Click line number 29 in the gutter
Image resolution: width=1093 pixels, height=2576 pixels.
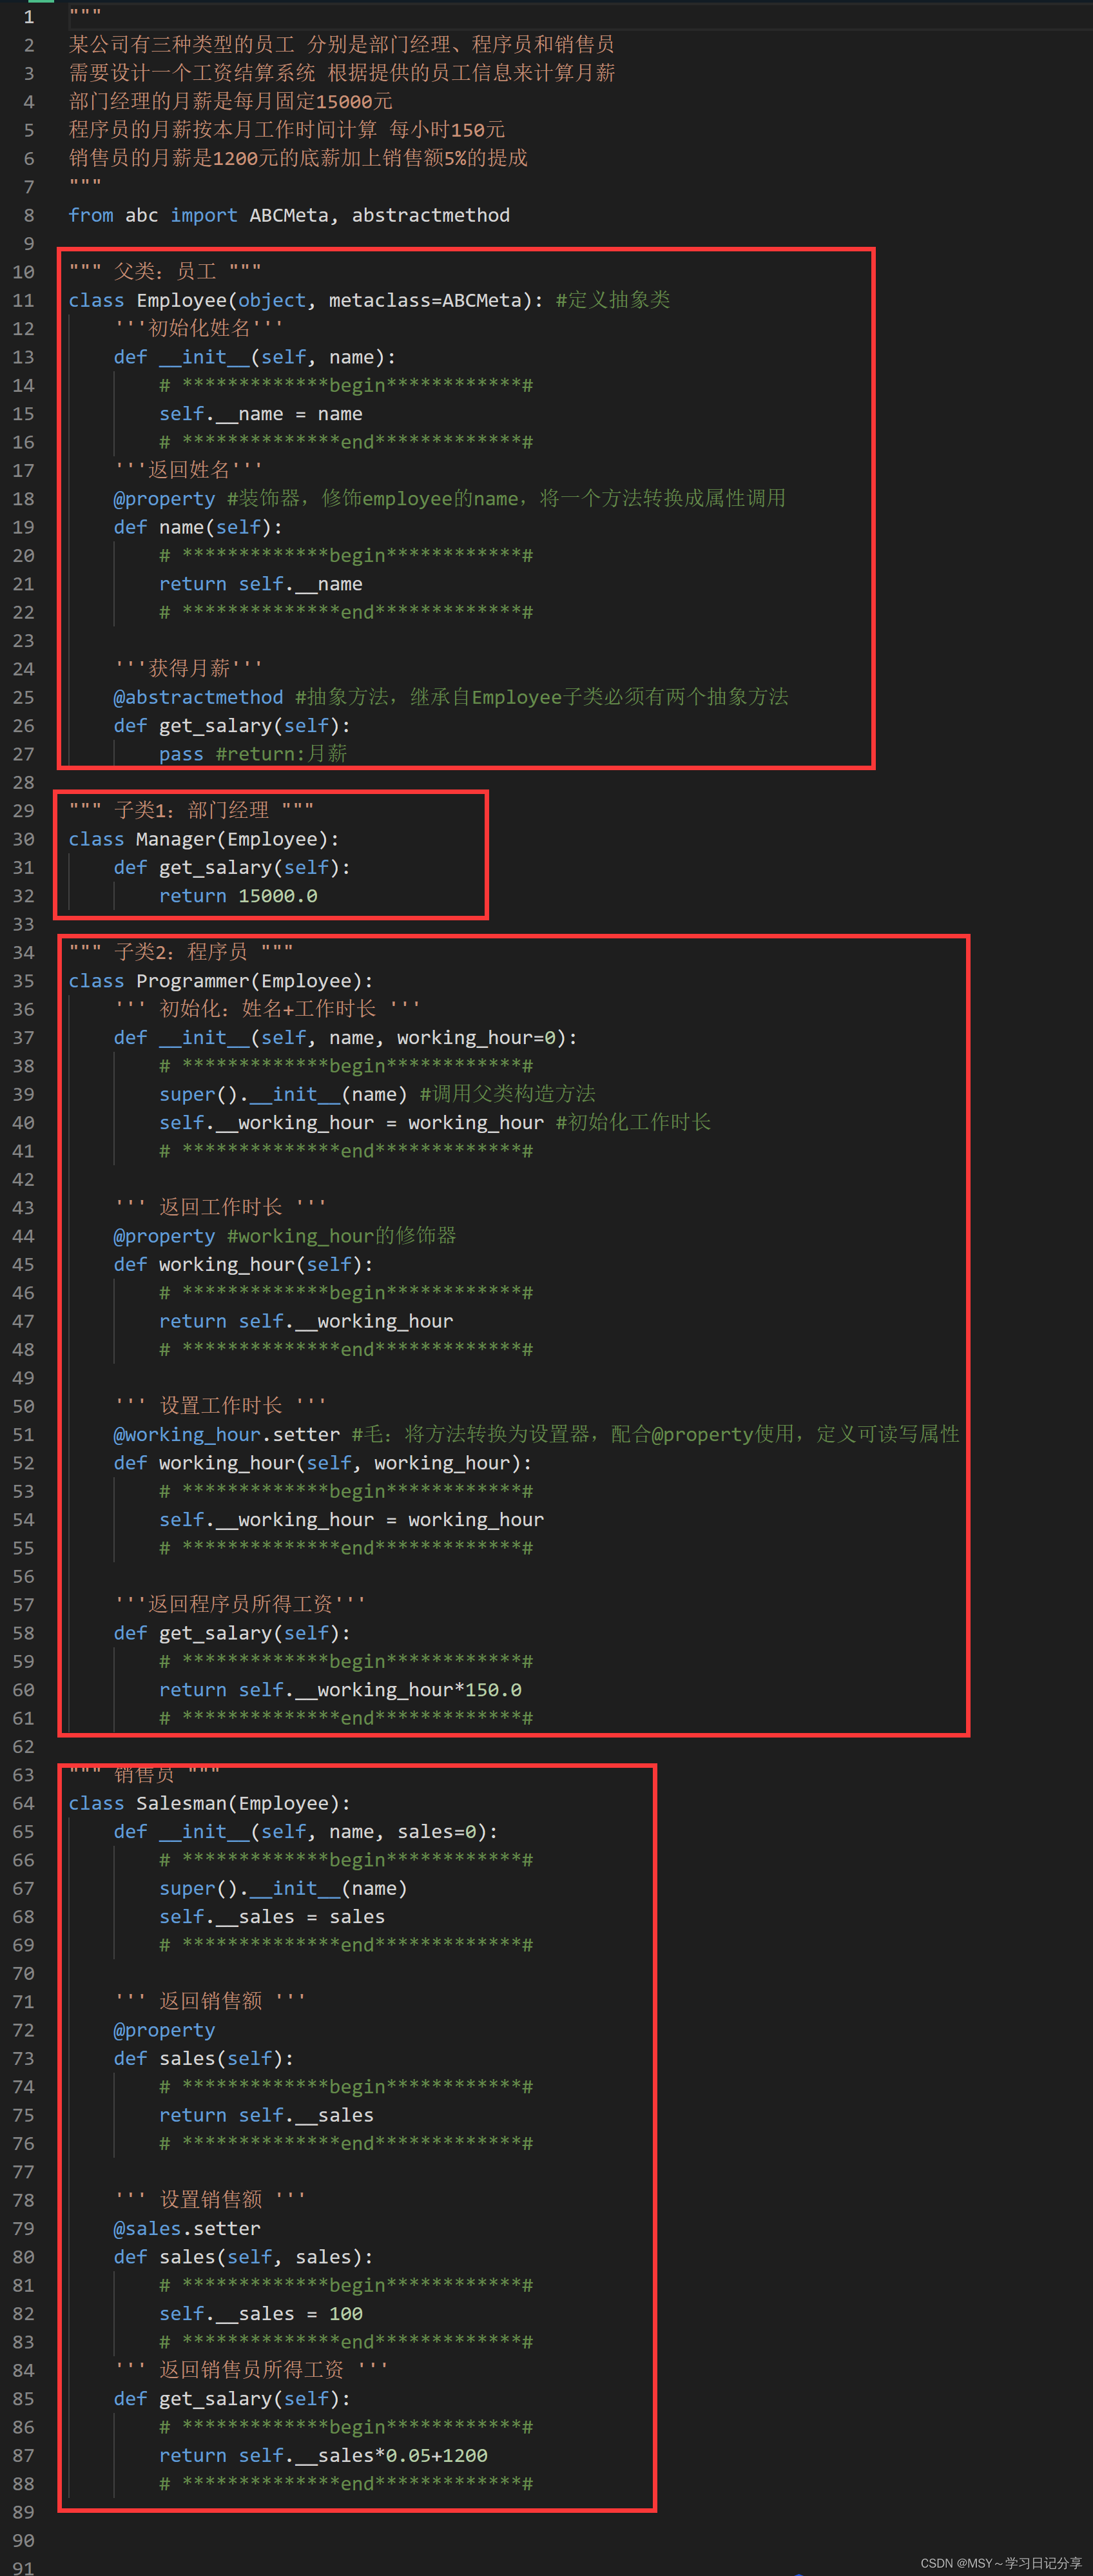(24, 811)
